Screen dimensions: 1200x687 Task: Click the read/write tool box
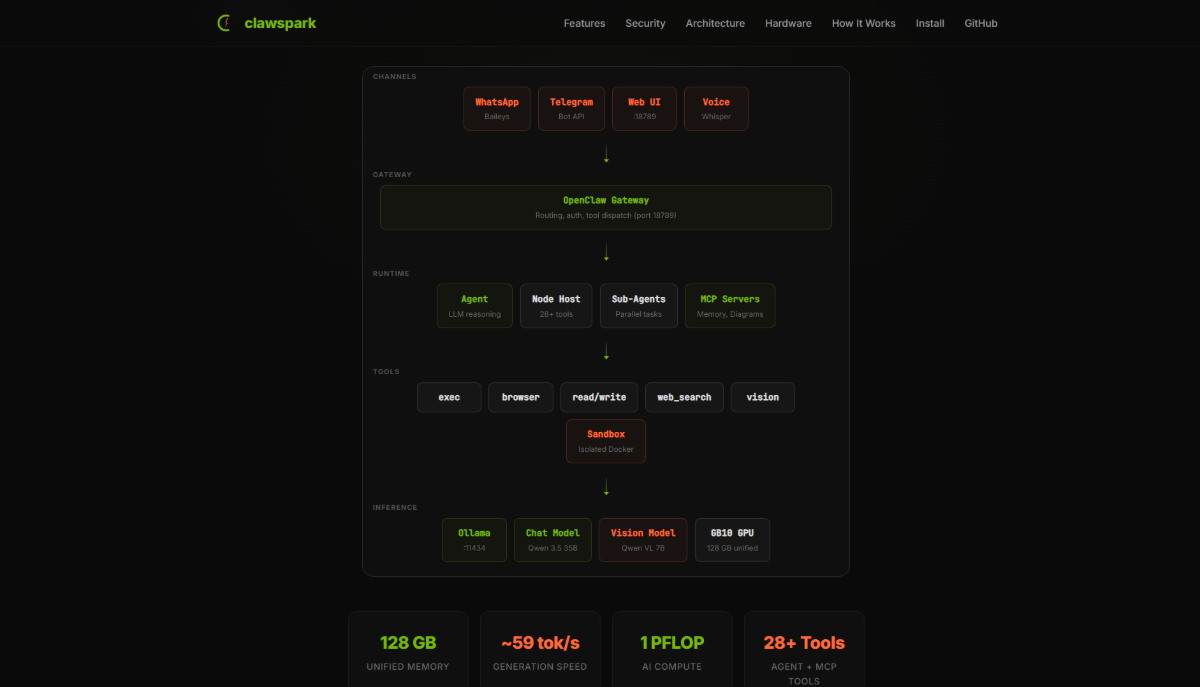pyautogui.click(x=599, y=397)
